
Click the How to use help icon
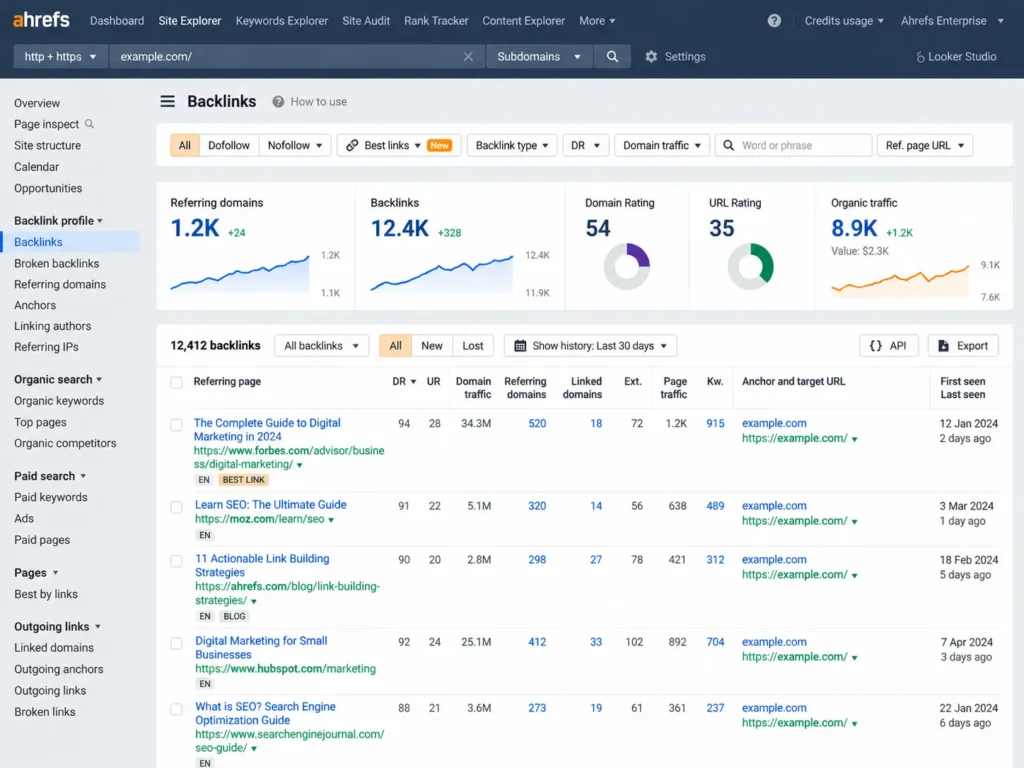(278, 102)
